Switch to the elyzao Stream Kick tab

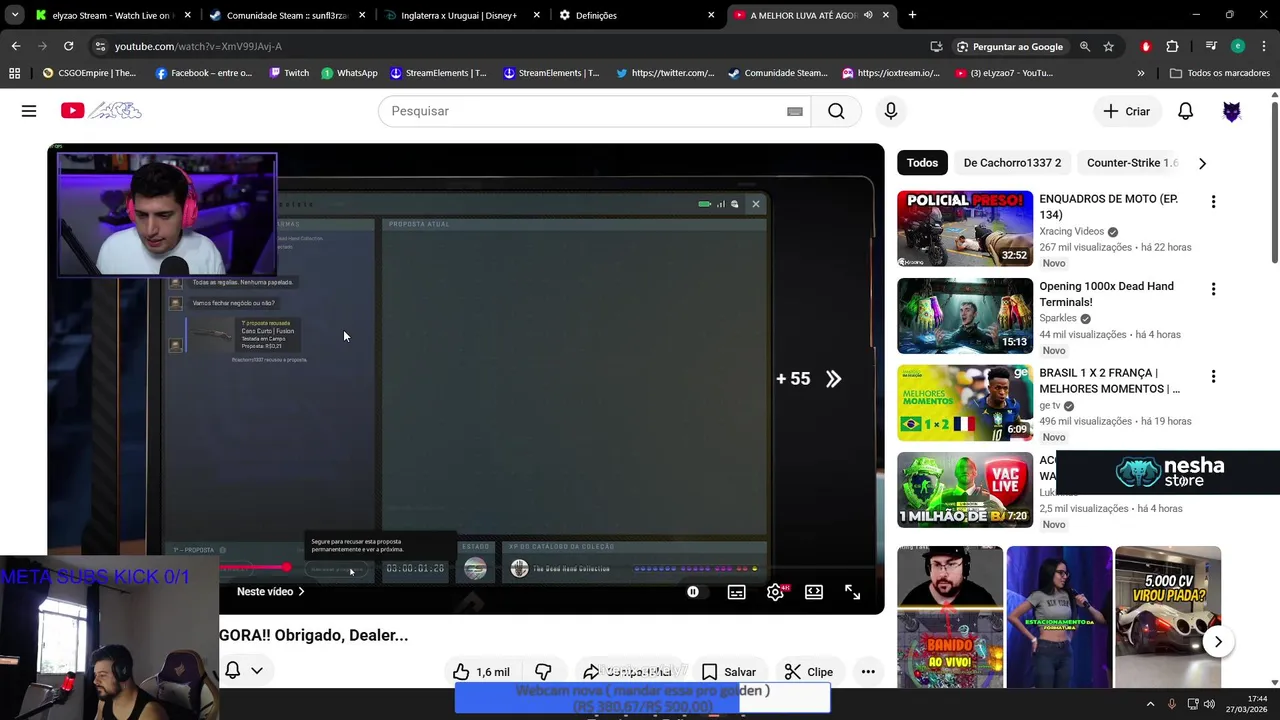[112, 15]
